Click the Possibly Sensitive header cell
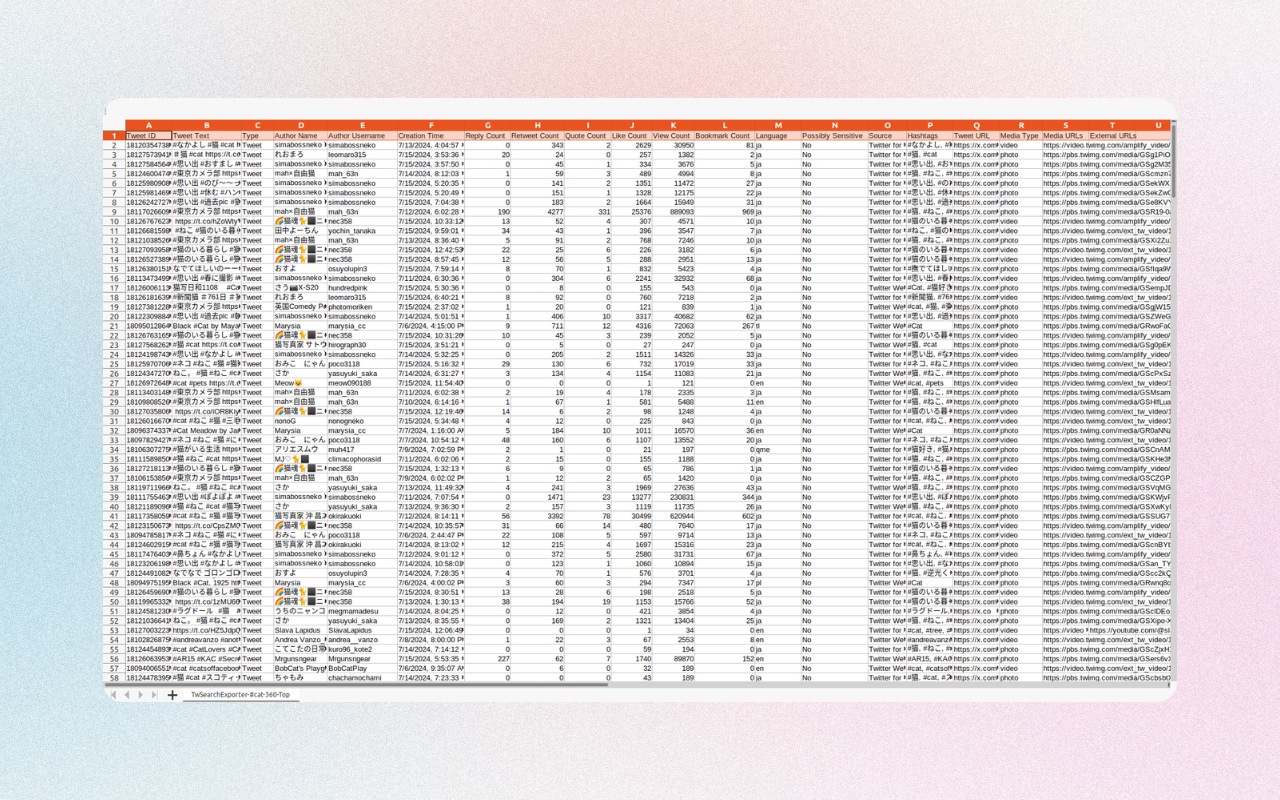 point(833,136)
